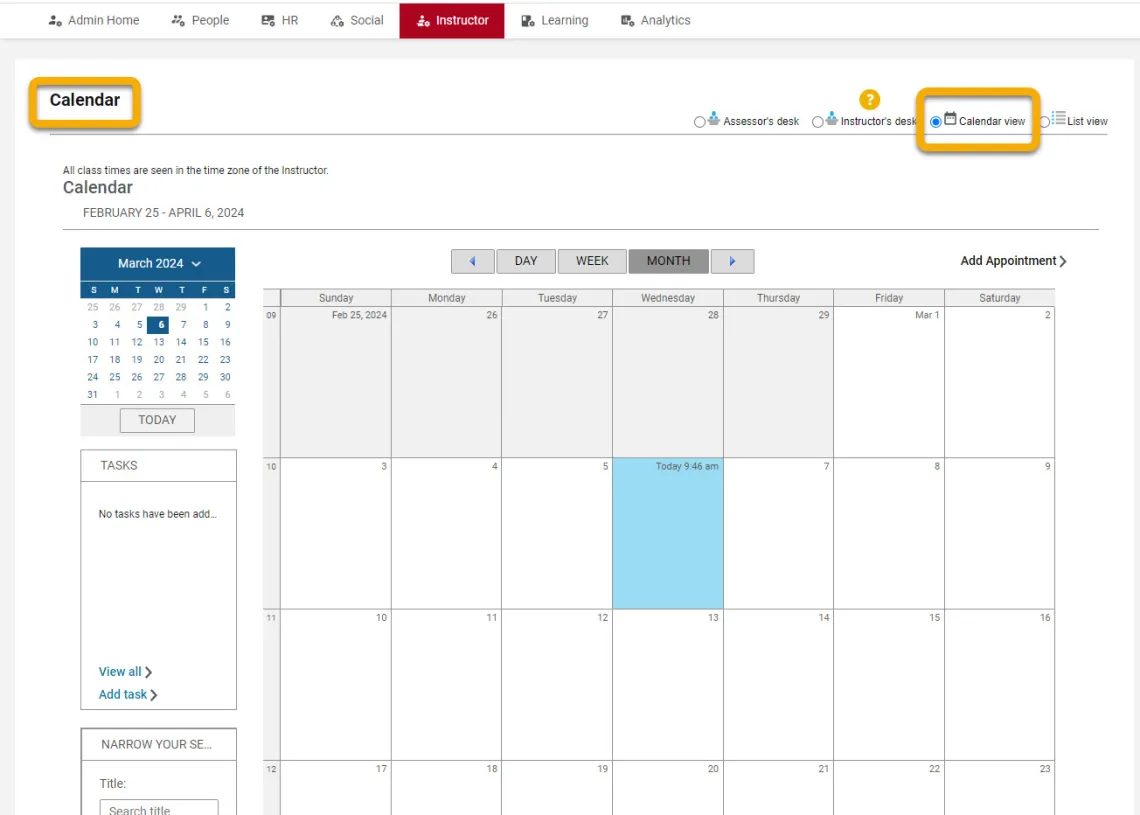Click the Learning tab icon

click(x=528, y=20)
